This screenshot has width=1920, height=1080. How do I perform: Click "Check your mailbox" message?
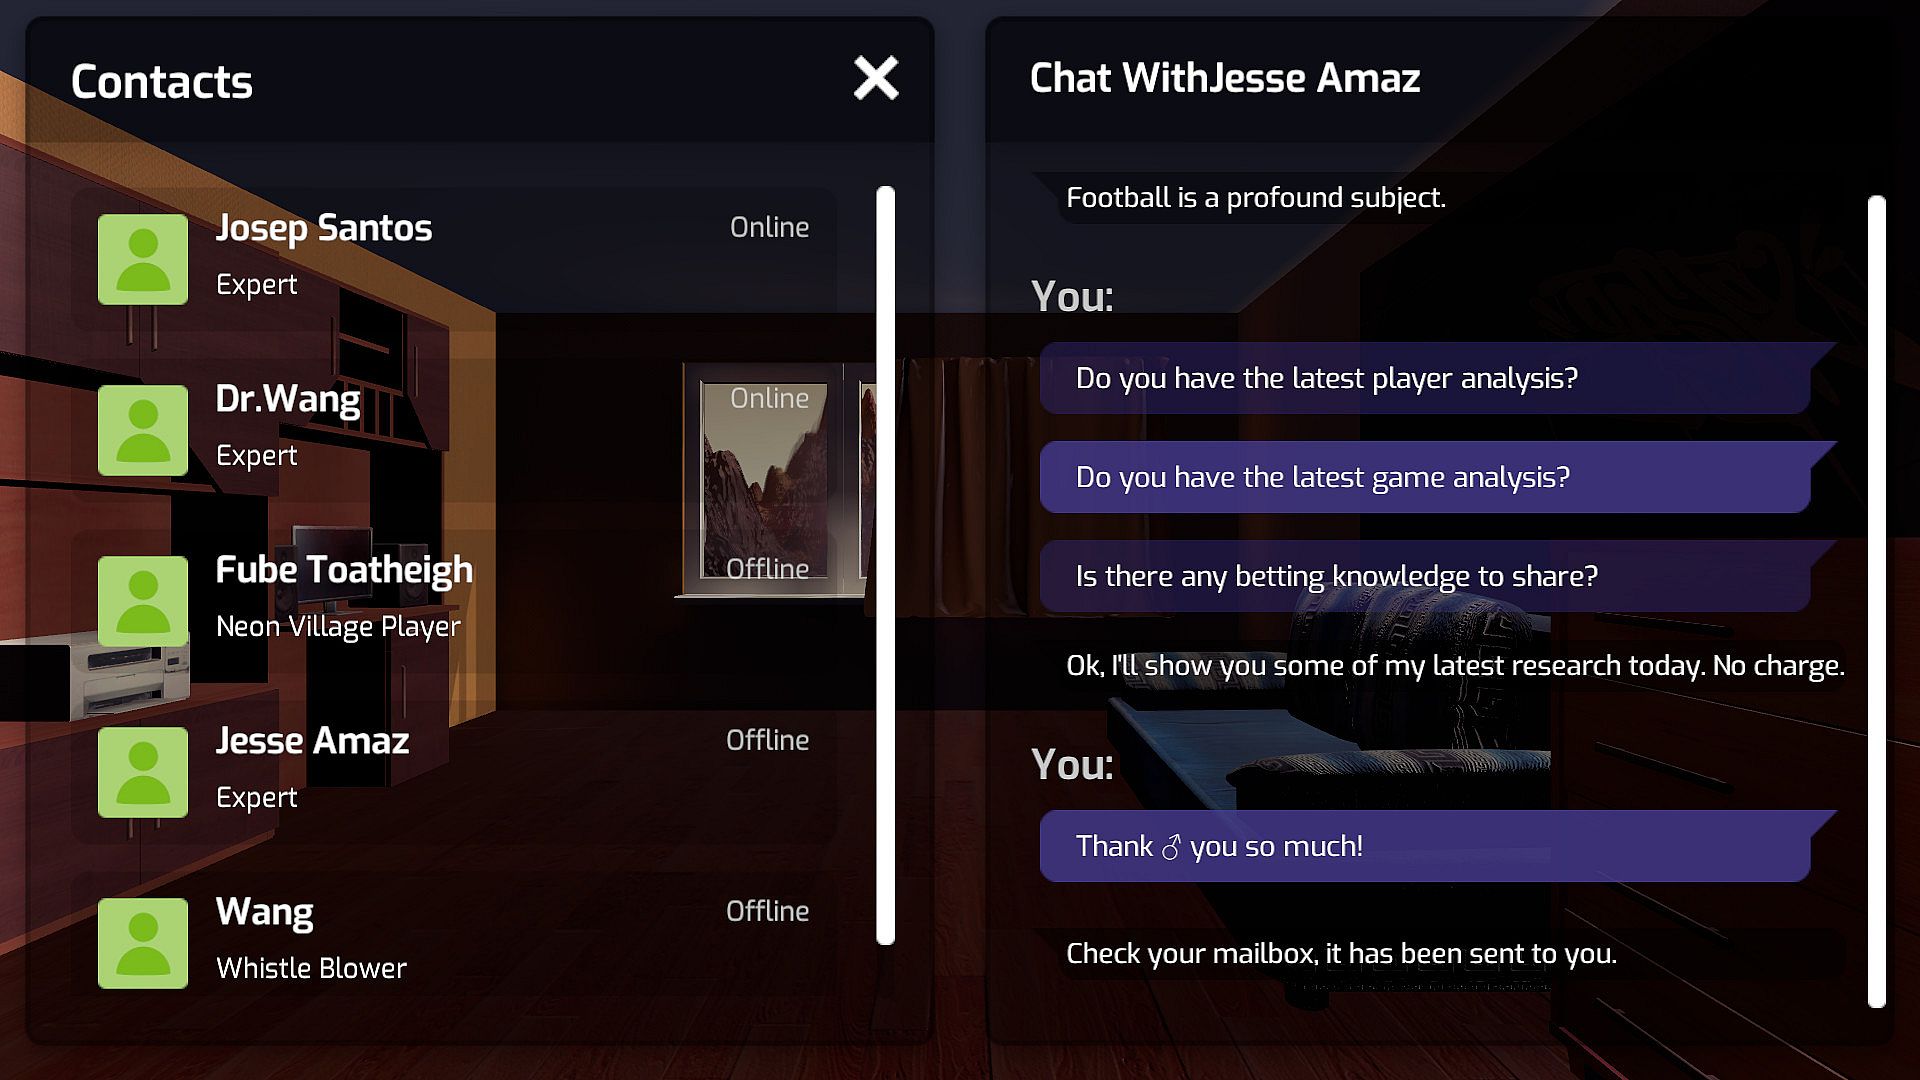point(1341,954)
